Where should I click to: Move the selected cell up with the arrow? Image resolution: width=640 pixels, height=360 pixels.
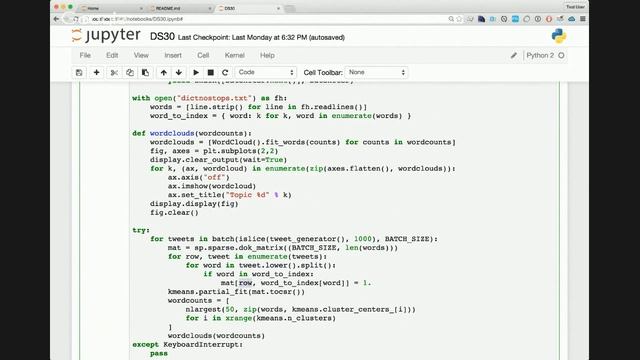tap(164, 73)
